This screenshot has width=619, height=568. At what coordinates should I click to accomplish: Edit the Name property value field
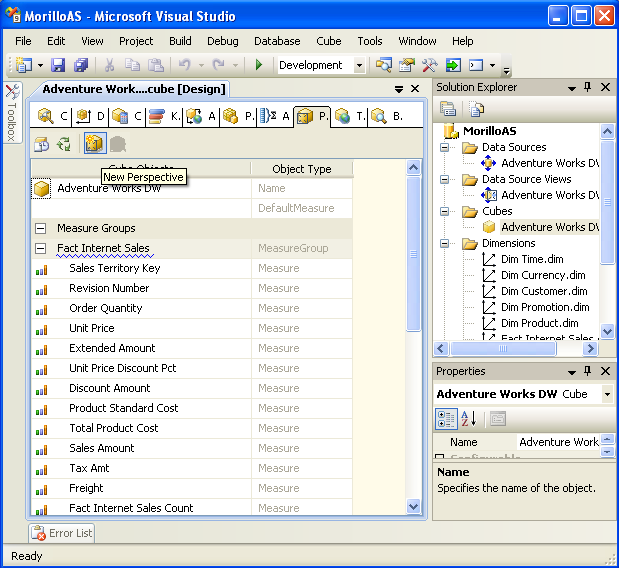[558, 442]
